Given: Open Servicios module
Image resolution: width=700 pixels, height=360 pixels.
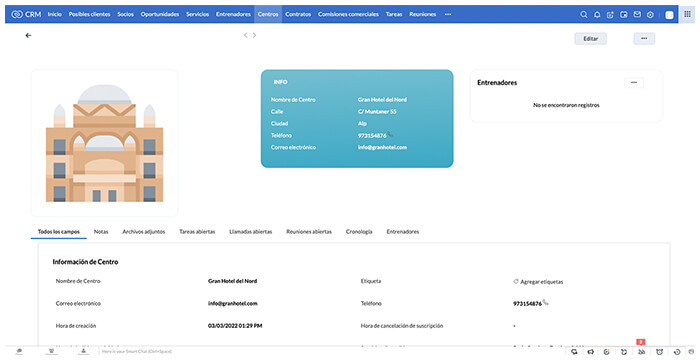Looking at the screenshot, I should click(197, 14).
